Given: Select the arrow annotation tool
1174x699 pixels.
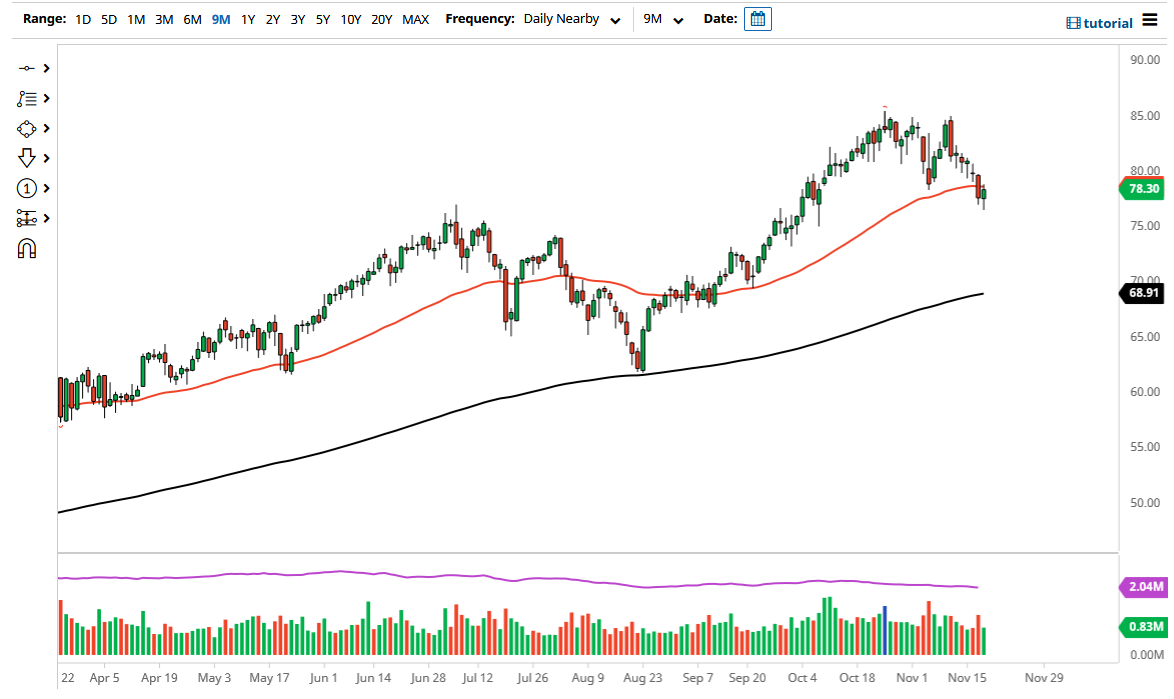Looking at the screenshot, I should tap(27, 158).
